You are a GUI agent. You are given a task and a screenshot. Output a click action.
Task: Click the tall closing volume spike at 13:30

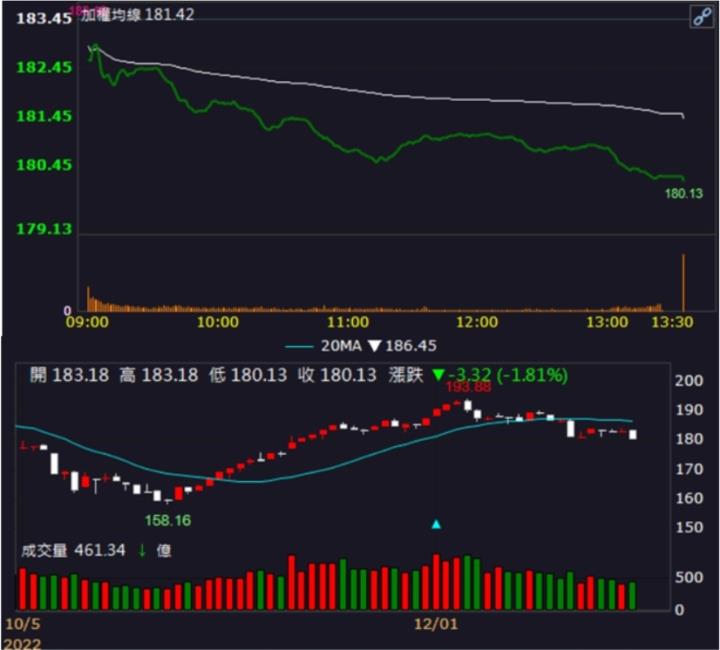tap(683, 282)
